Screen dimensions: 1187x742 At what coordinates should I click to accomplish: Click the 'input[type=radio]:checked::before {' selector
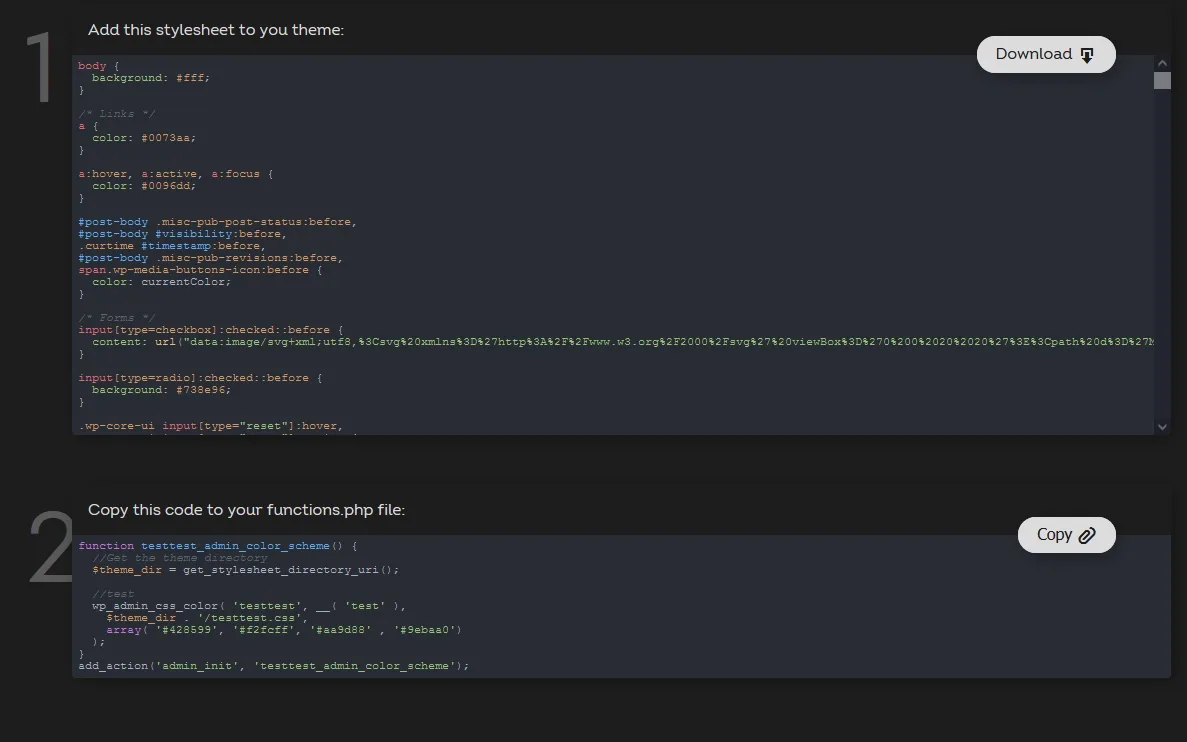[200, 378]
